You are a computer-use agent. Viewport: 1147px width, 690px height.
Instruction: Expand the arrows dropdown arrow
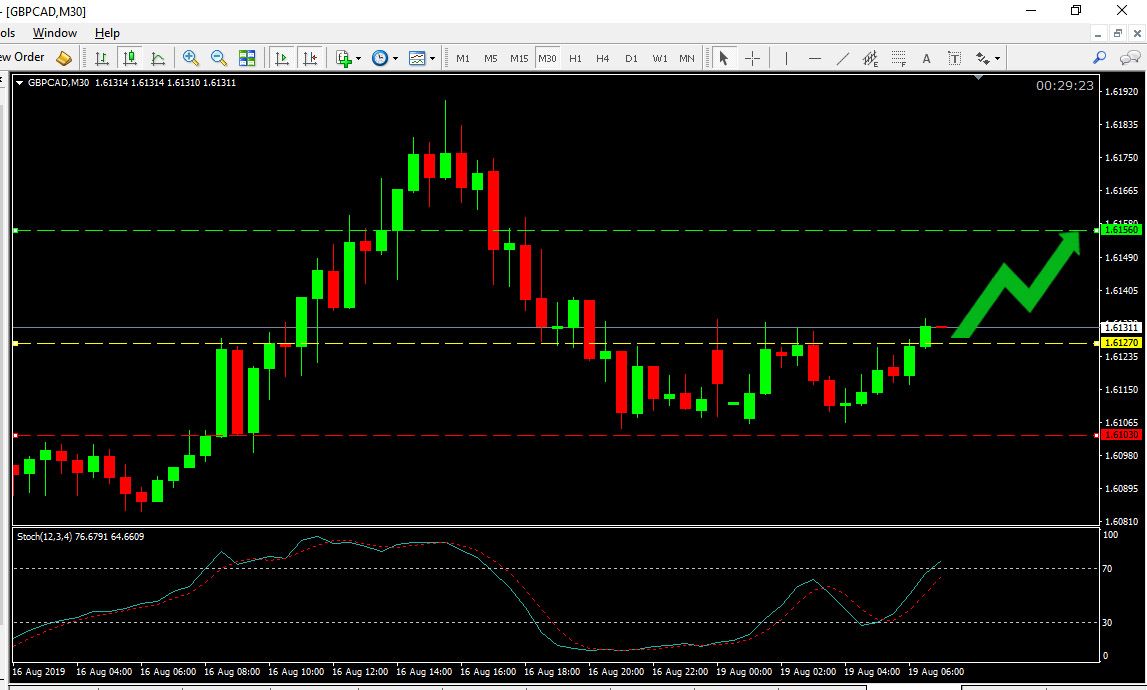998,59
